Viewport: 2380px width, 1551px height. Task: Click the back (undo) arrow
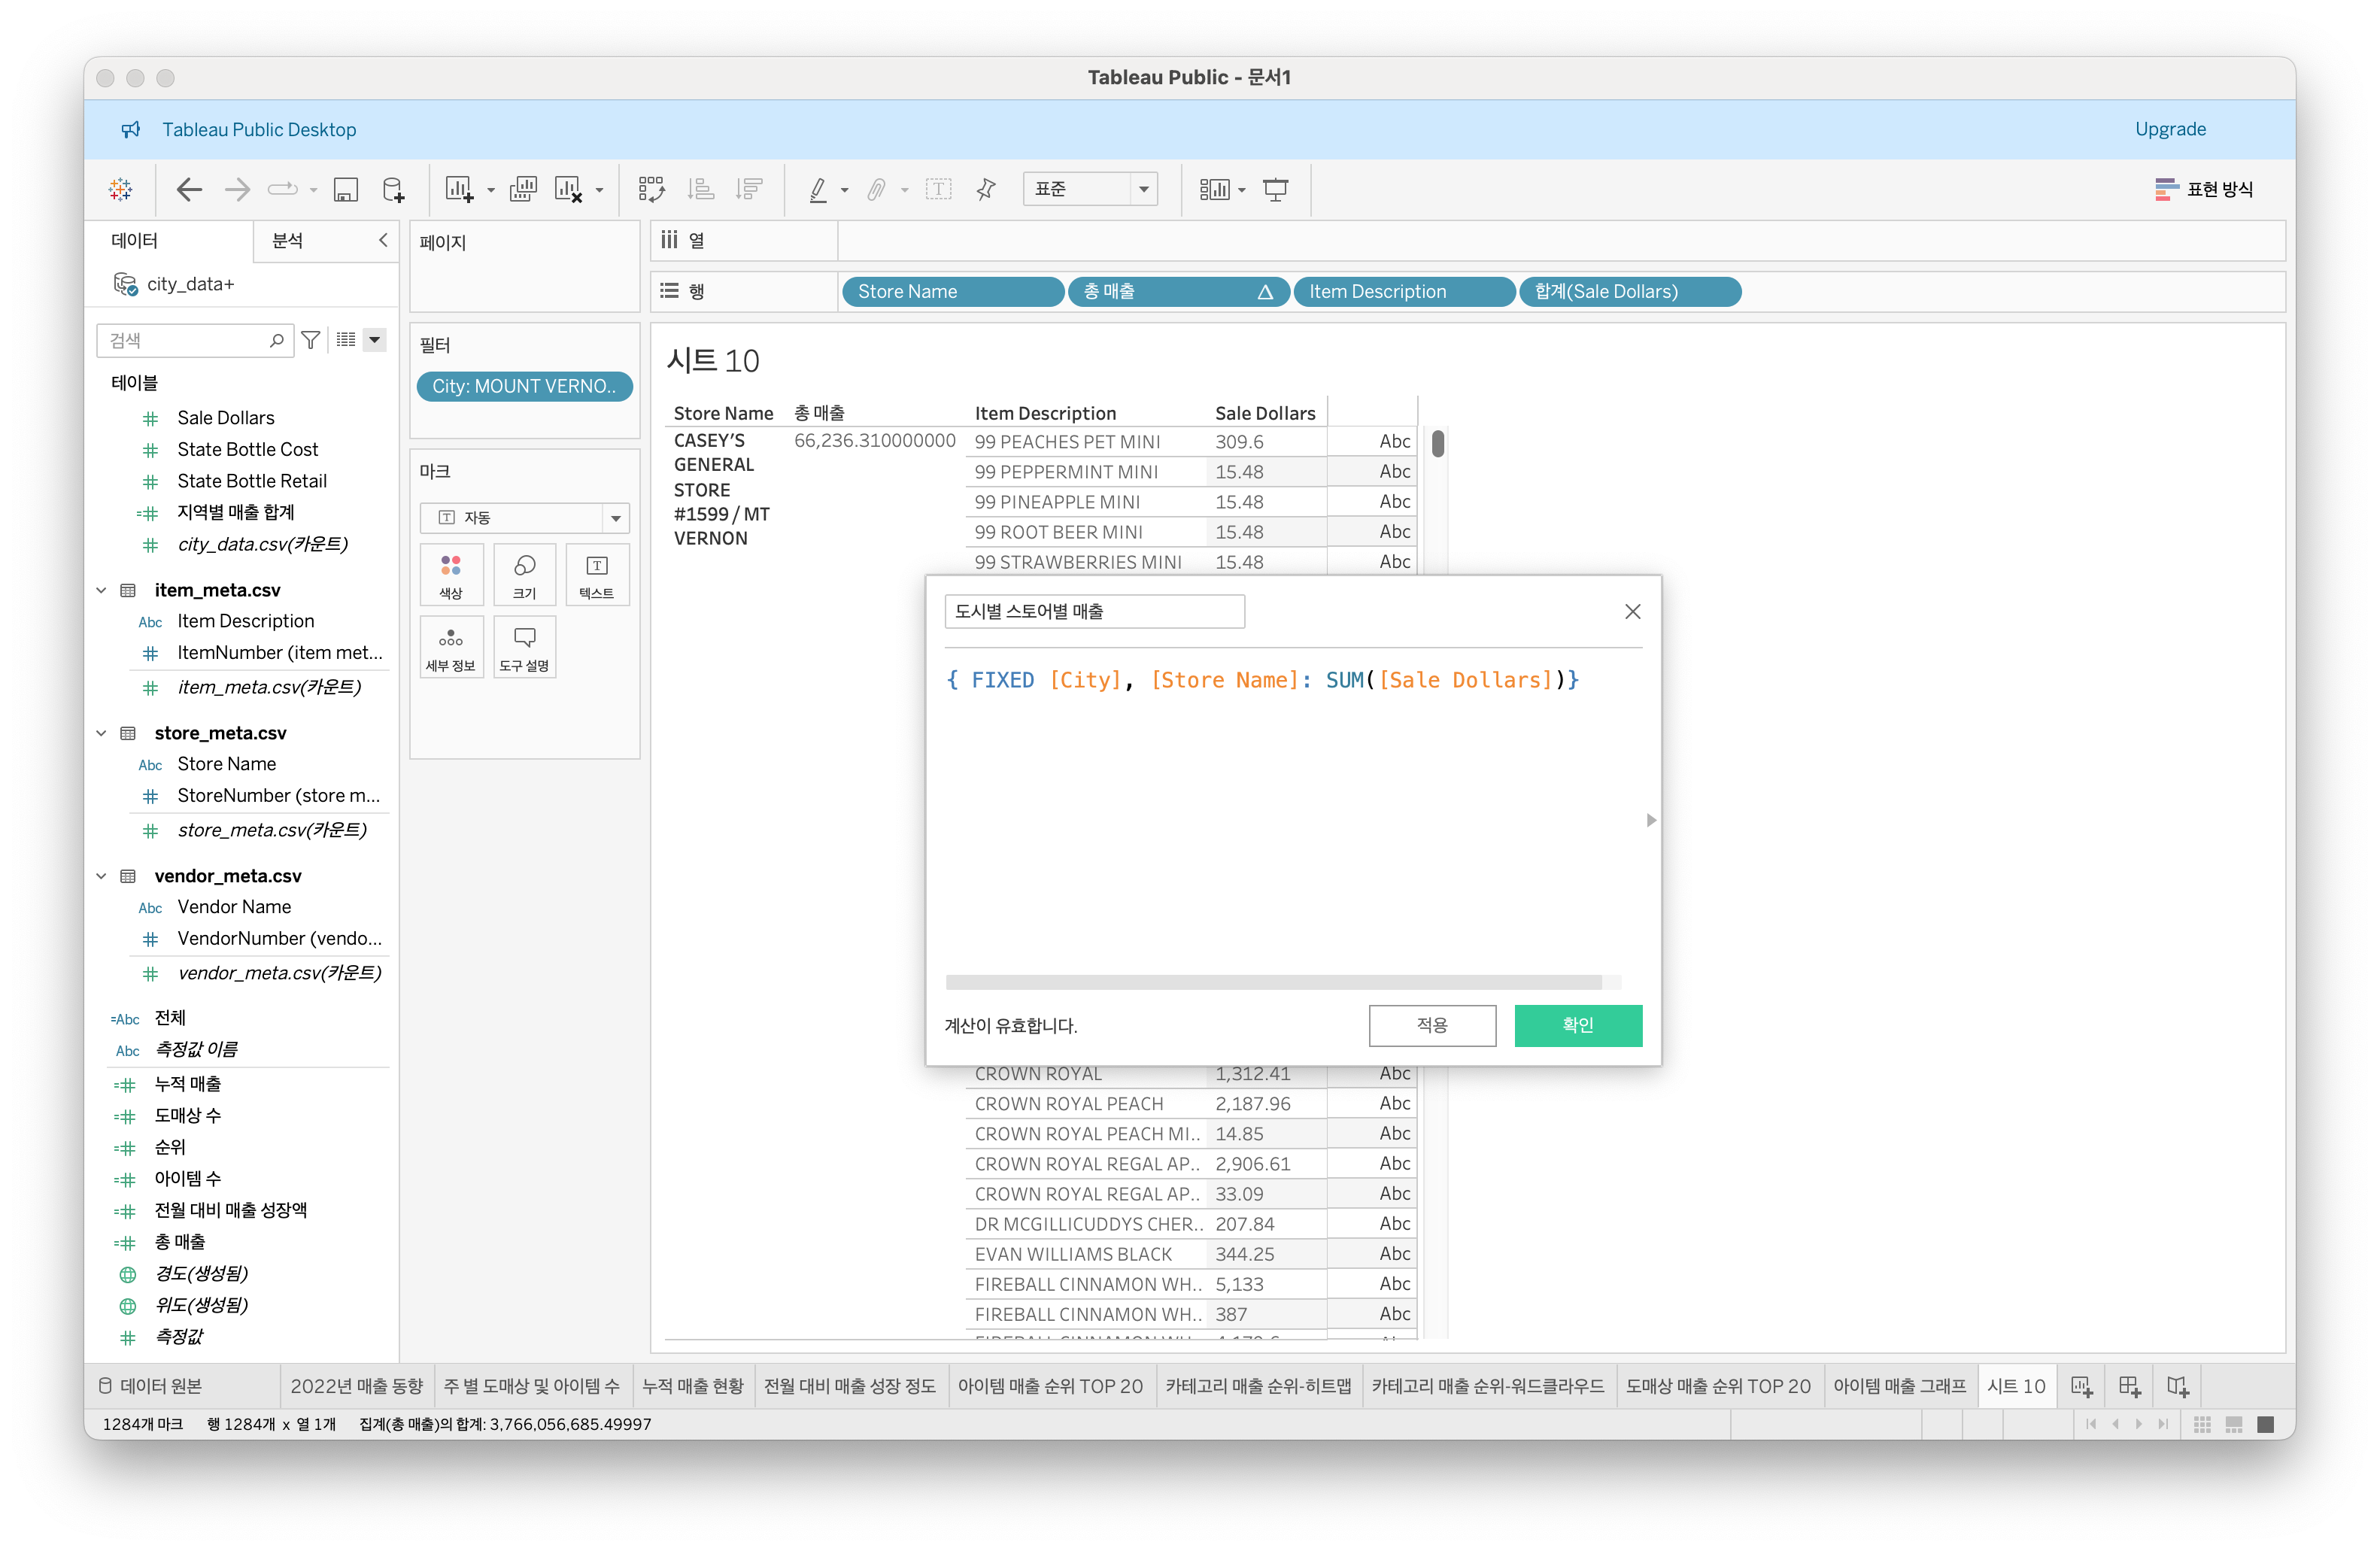coord(189,190)
